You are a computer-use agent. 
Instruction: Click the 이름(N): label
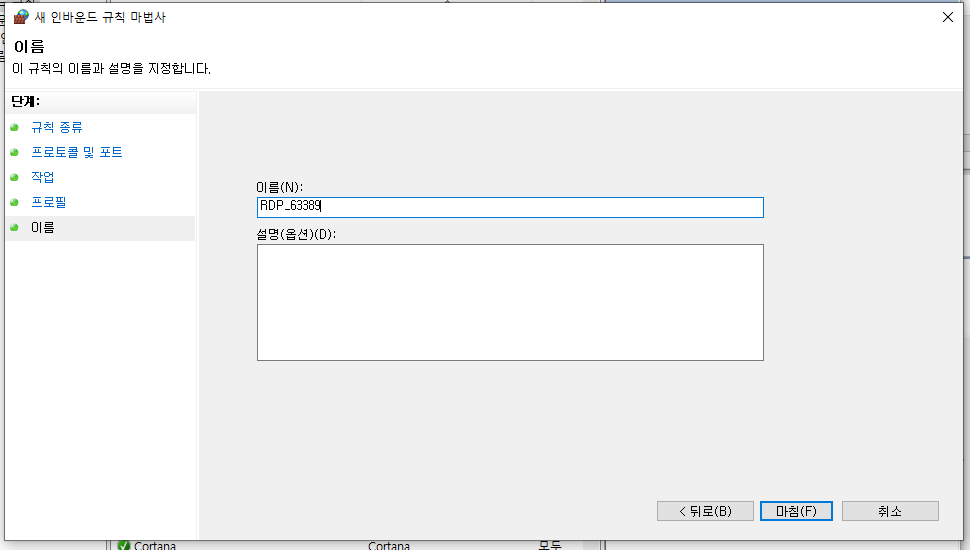coord(280,187)
